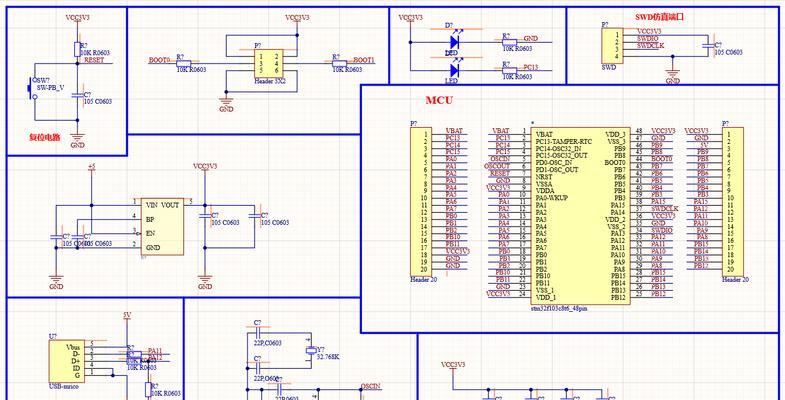Click MCU pin name PC13-TAMPER-RTC

(564, 142)
